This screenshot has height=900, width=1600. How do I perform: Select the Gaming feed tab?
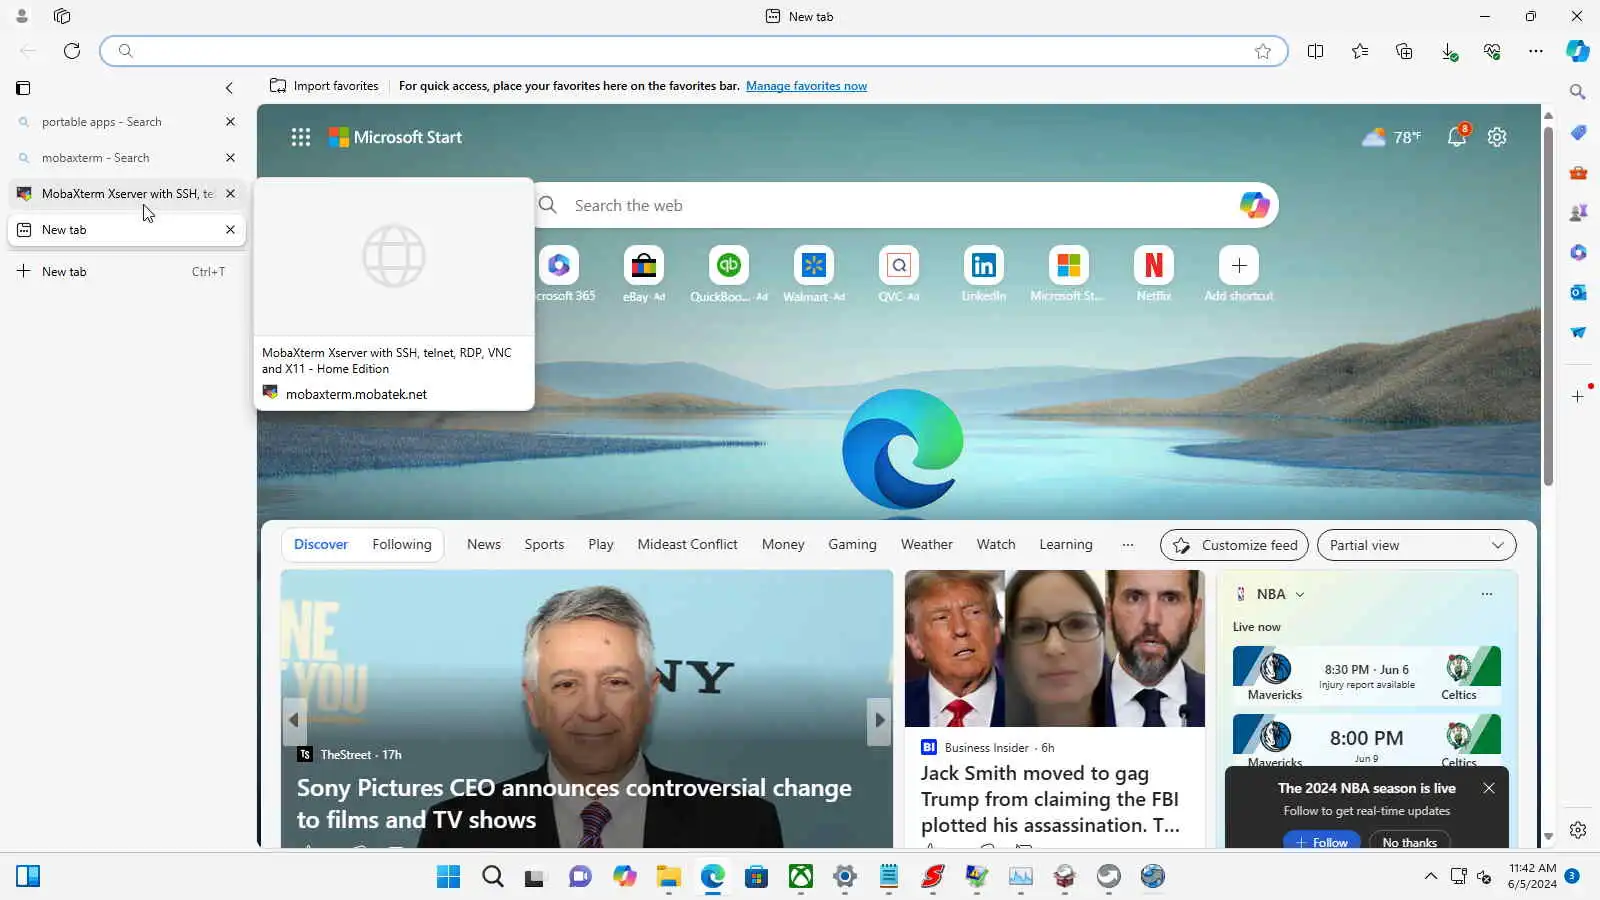(x=852, y=545)
